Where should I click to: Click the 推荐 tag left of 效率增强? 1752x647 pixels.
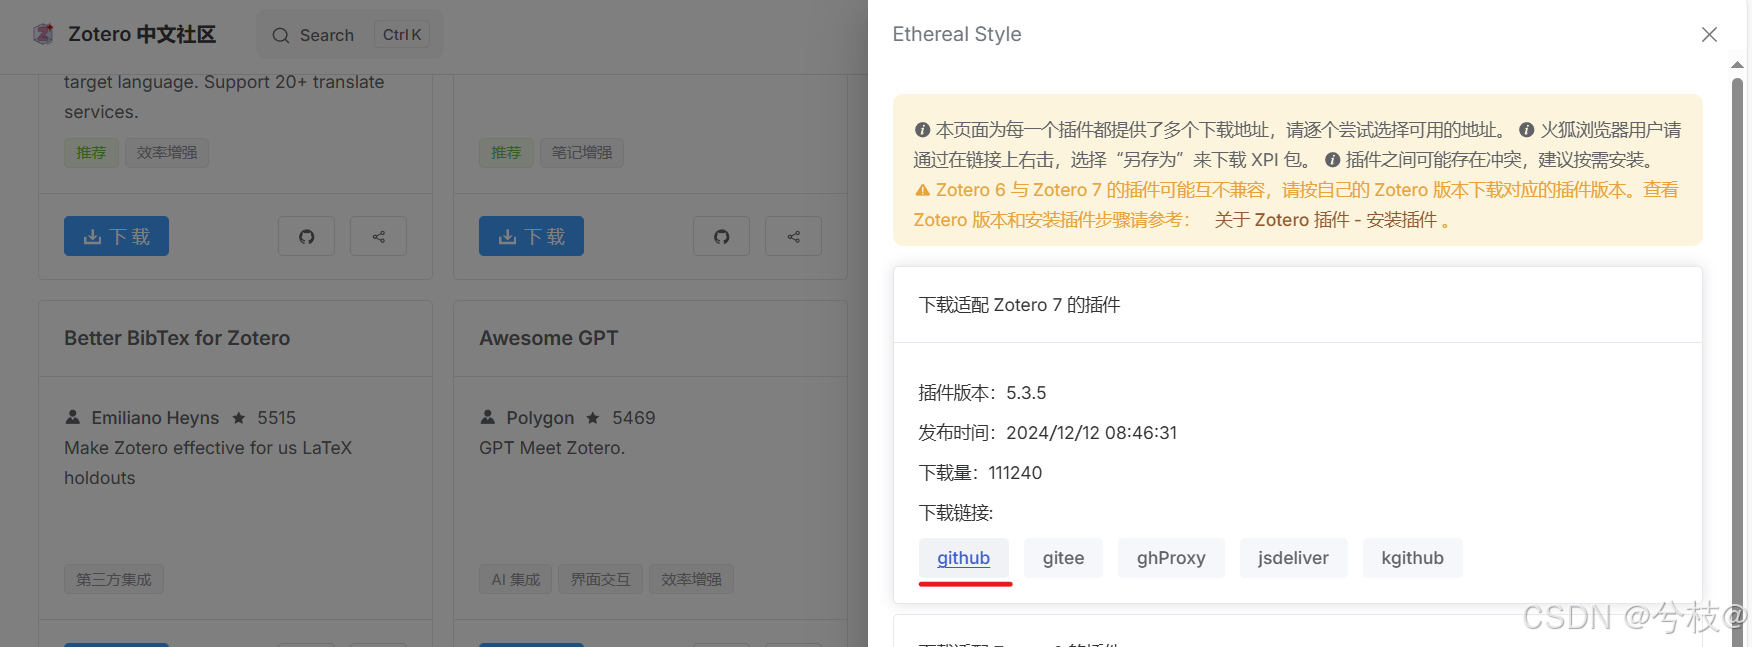tap(91, 152)
